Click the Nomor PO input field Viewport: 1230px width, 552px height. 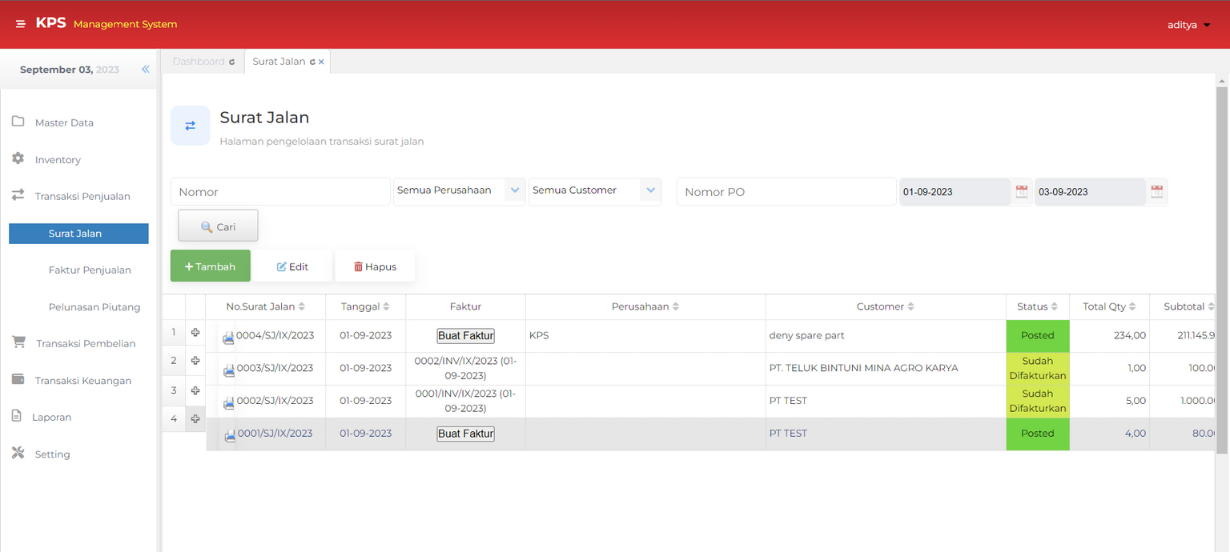786,192
